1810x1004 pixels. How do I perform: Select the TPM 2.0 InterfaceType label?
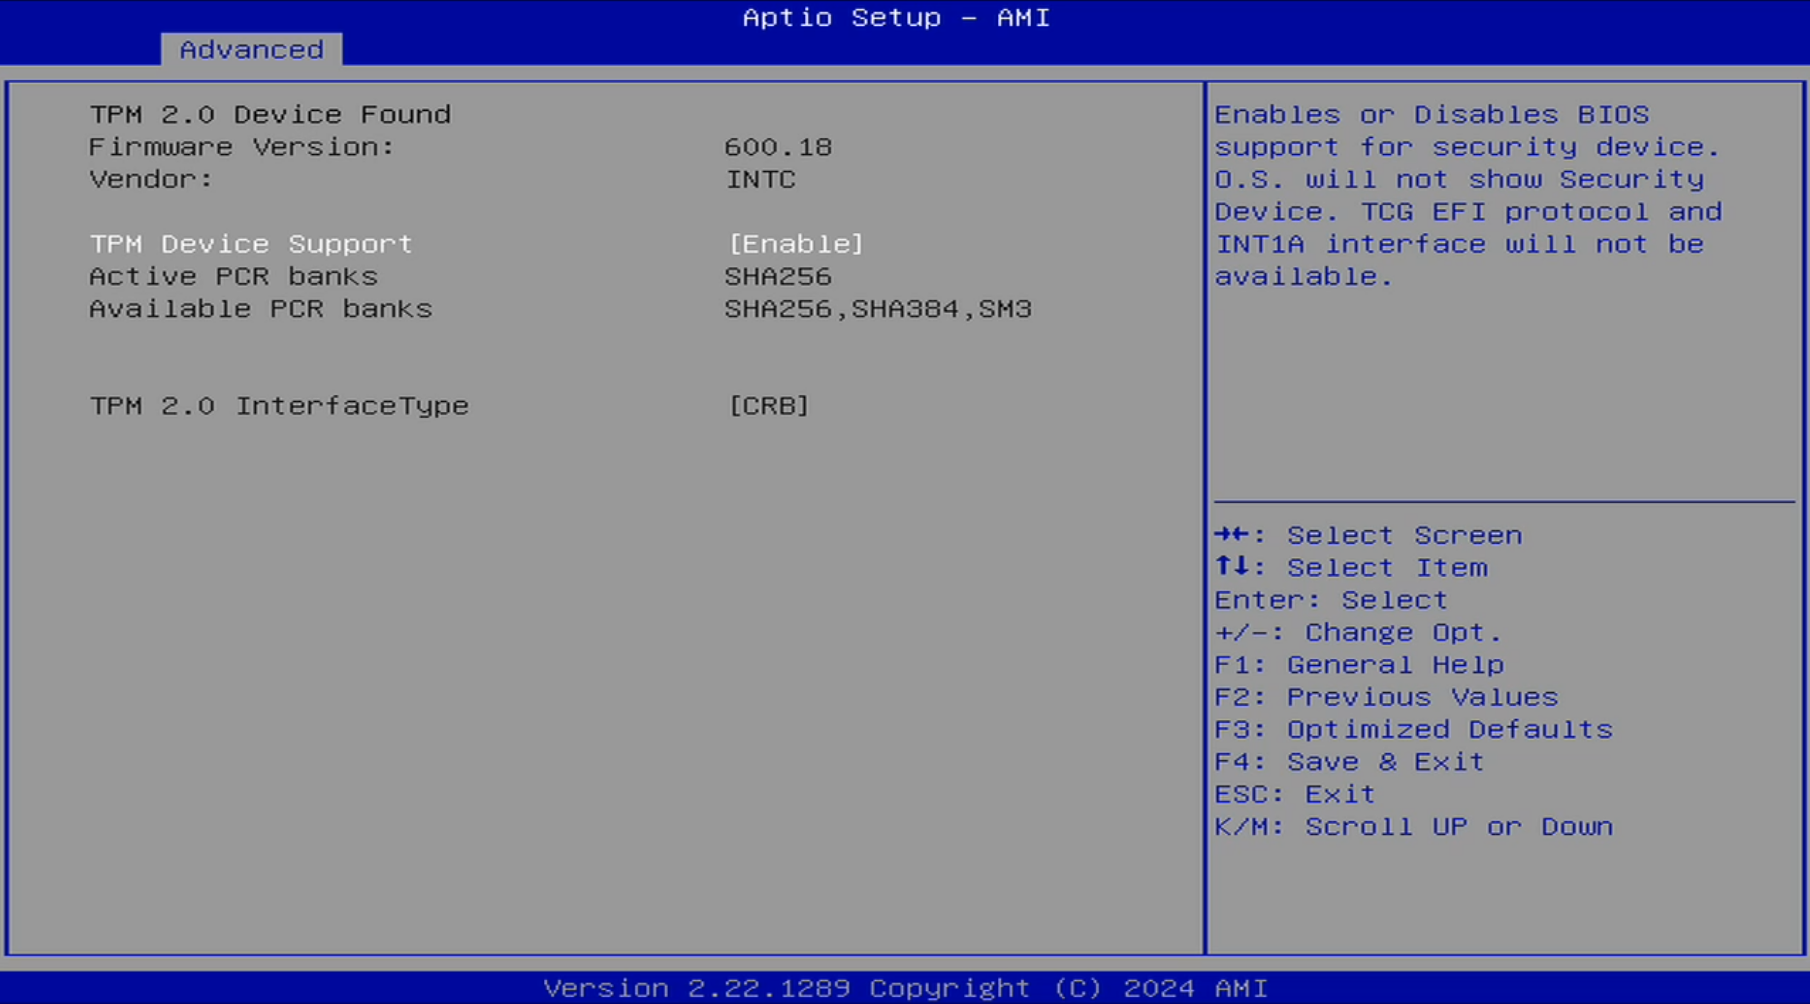click(279, 406)
